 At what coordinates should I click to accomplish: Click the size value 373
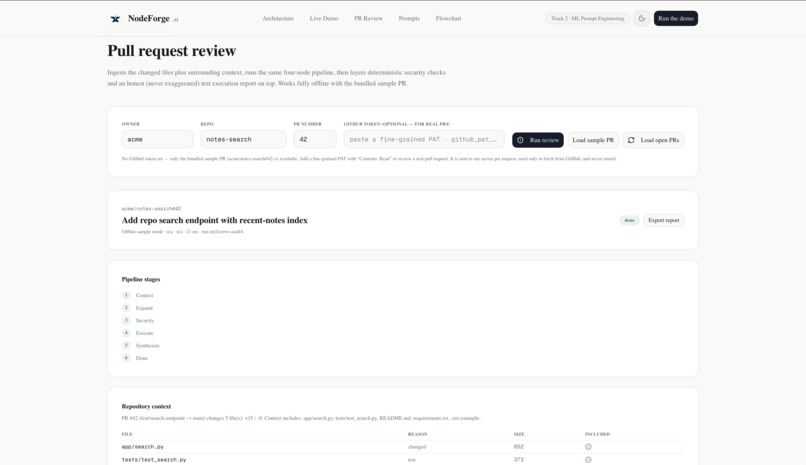(x=519, y=459)
